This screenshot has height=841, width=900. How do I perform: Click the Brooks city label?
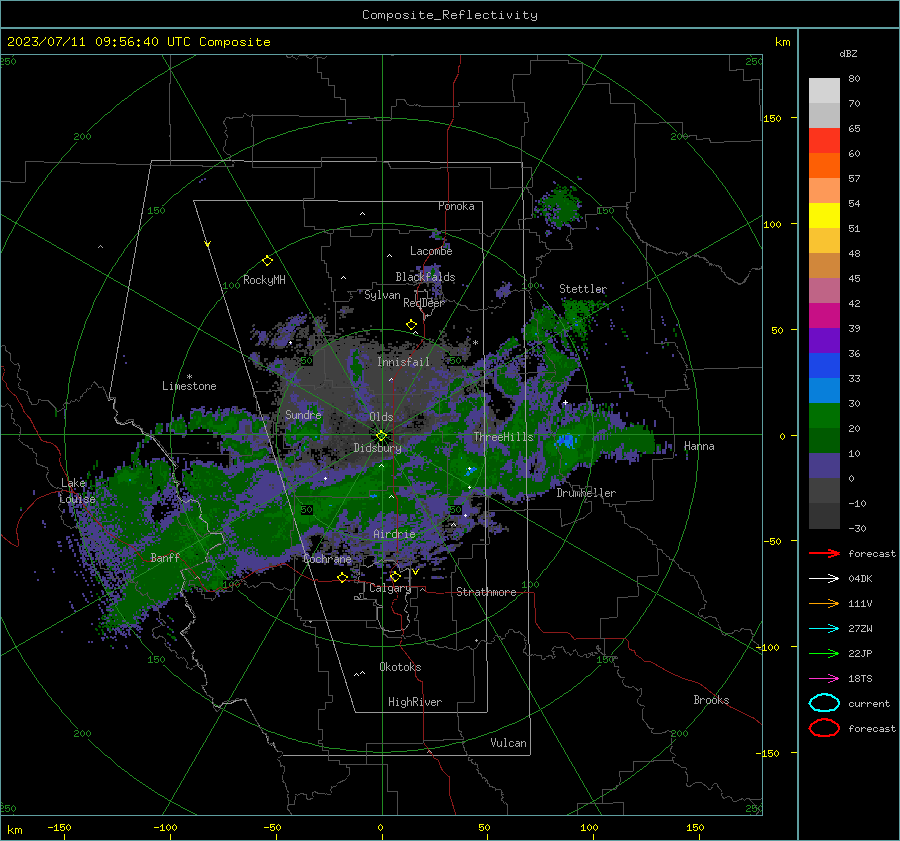click(711, 700)
